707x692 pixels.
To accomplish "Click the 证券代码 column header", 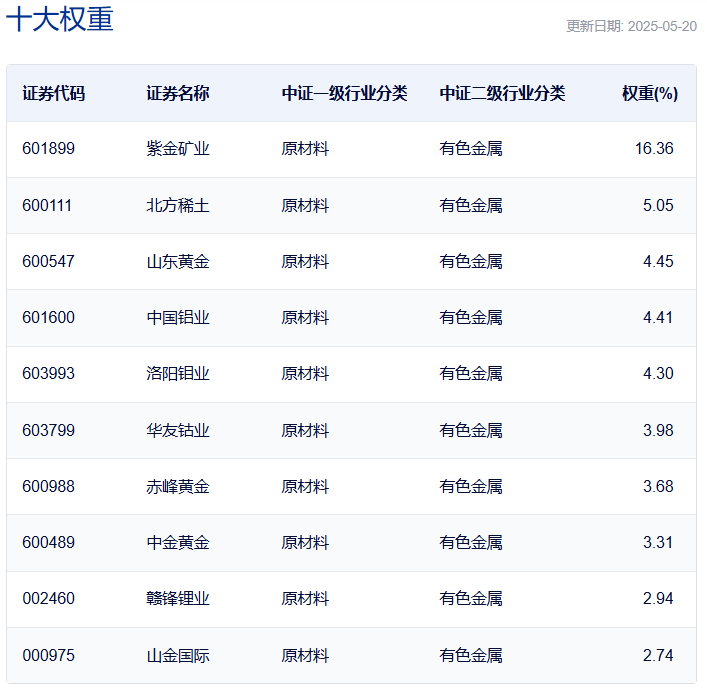I will pyautogui.click(x=54, y=93).
